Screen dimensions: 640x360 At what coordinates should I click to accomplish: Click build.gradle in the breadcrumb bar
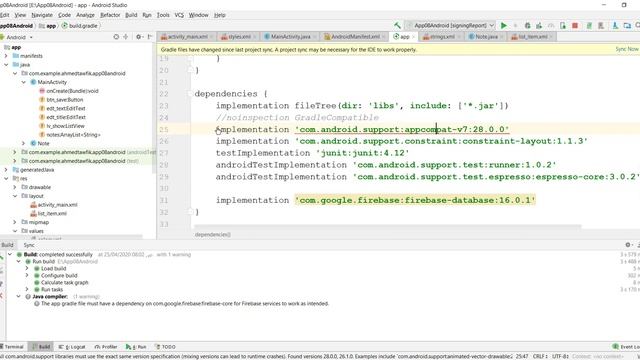click(x=80, y=26)
